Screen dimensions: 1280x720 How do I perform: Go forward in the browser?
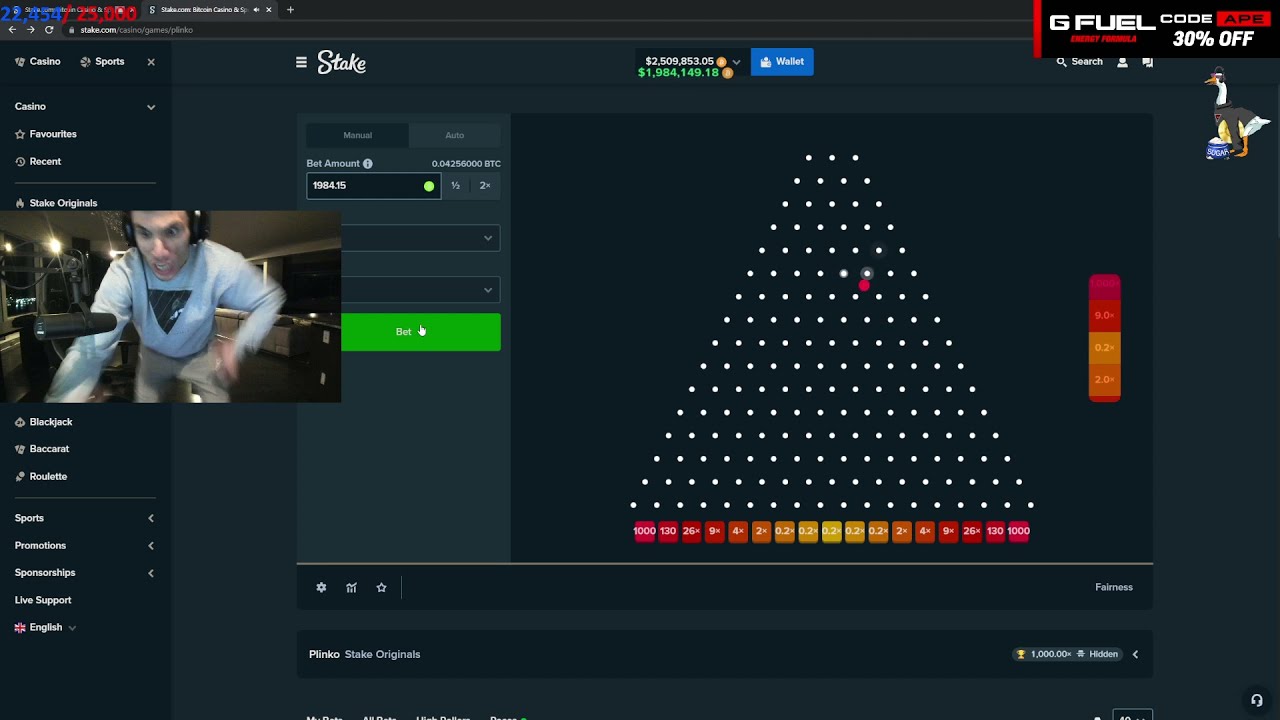coord(30,30)
